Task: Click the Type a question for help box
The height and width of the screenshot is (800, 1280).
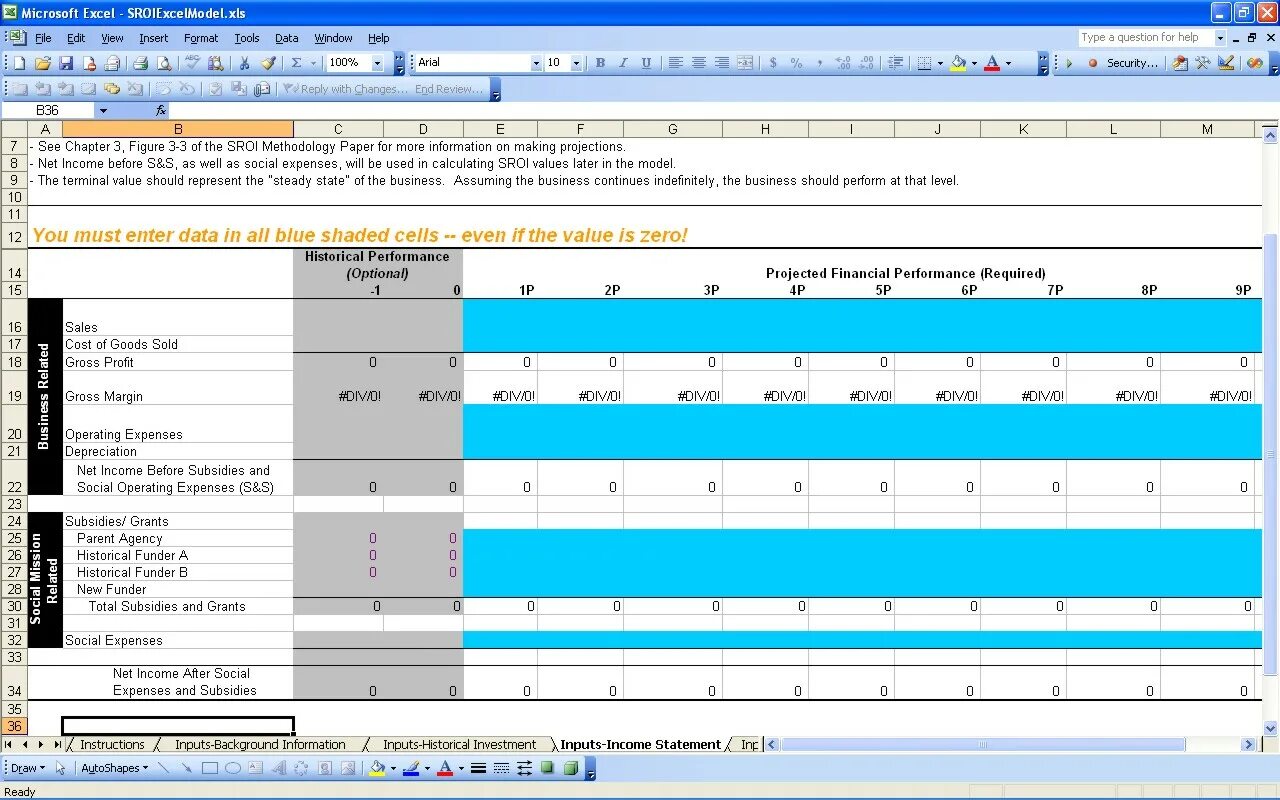Action: 1144,38
